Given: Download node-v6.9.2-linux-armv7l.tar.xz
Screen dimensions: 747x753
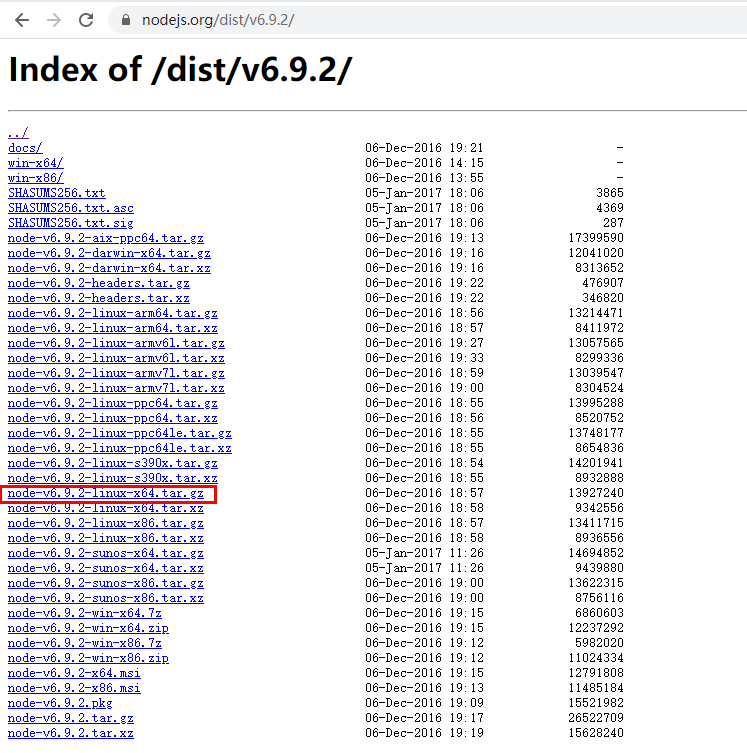Looking at the screenshot, I should click(116, 388).
